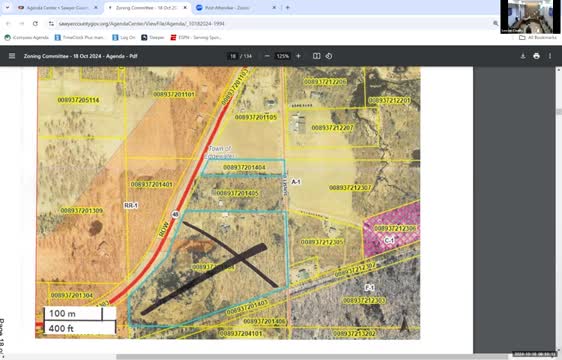The height and width of the screenshot is (360, 562).
Task: Click the horizontal scrollbar at bottom
Action: (312, 357)
